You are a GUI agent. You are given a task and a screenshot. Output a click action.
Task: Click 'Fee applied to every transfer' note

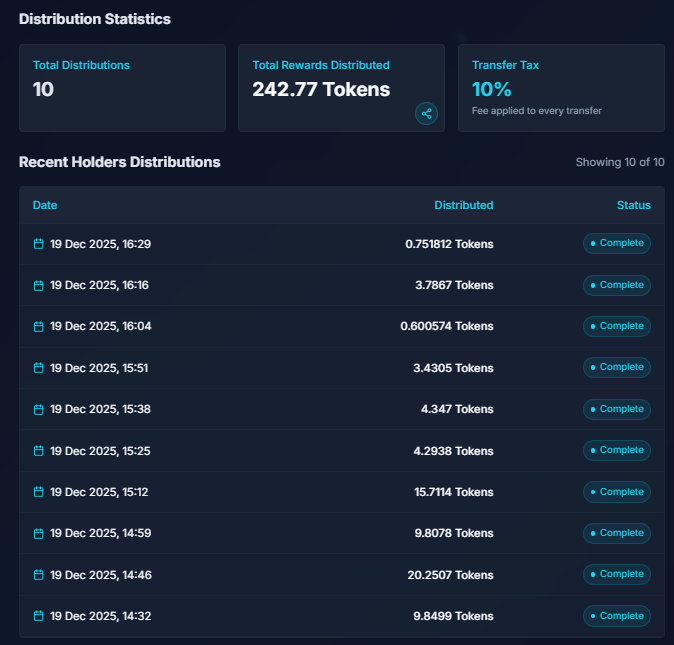(x=536, y=111)
